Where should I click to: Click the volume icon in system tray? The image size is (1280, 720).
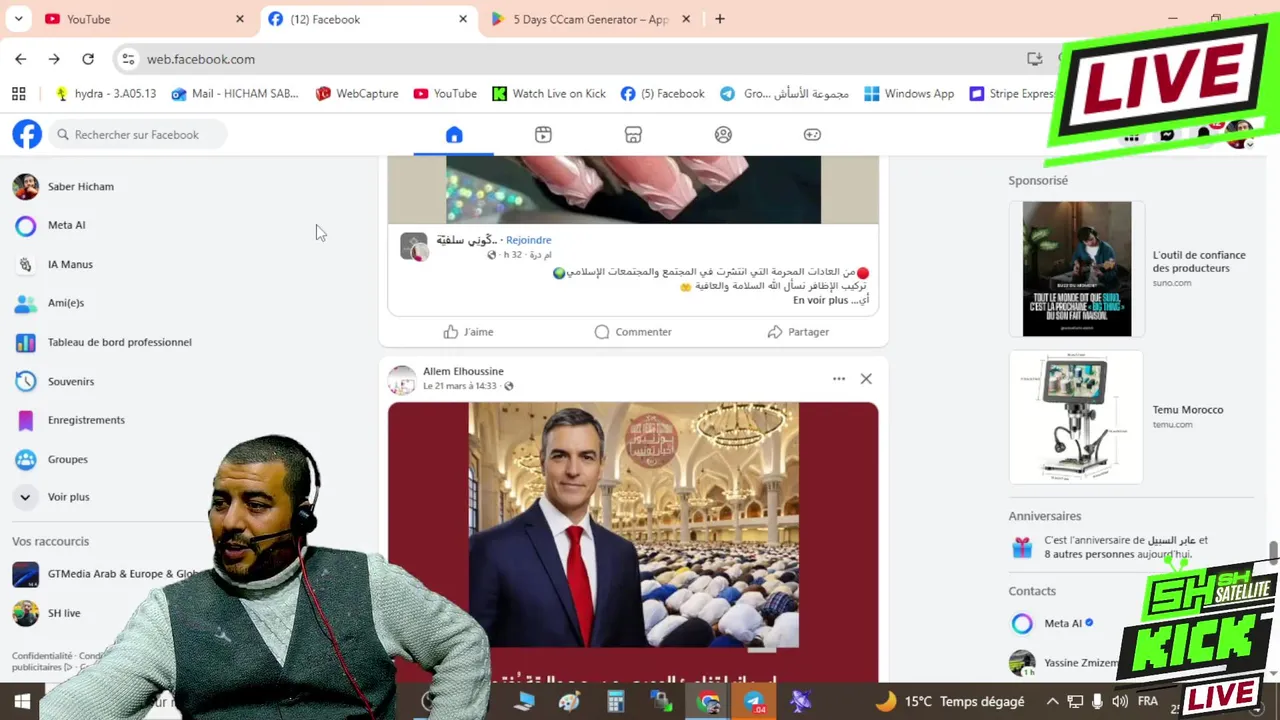click(1119, 702)
